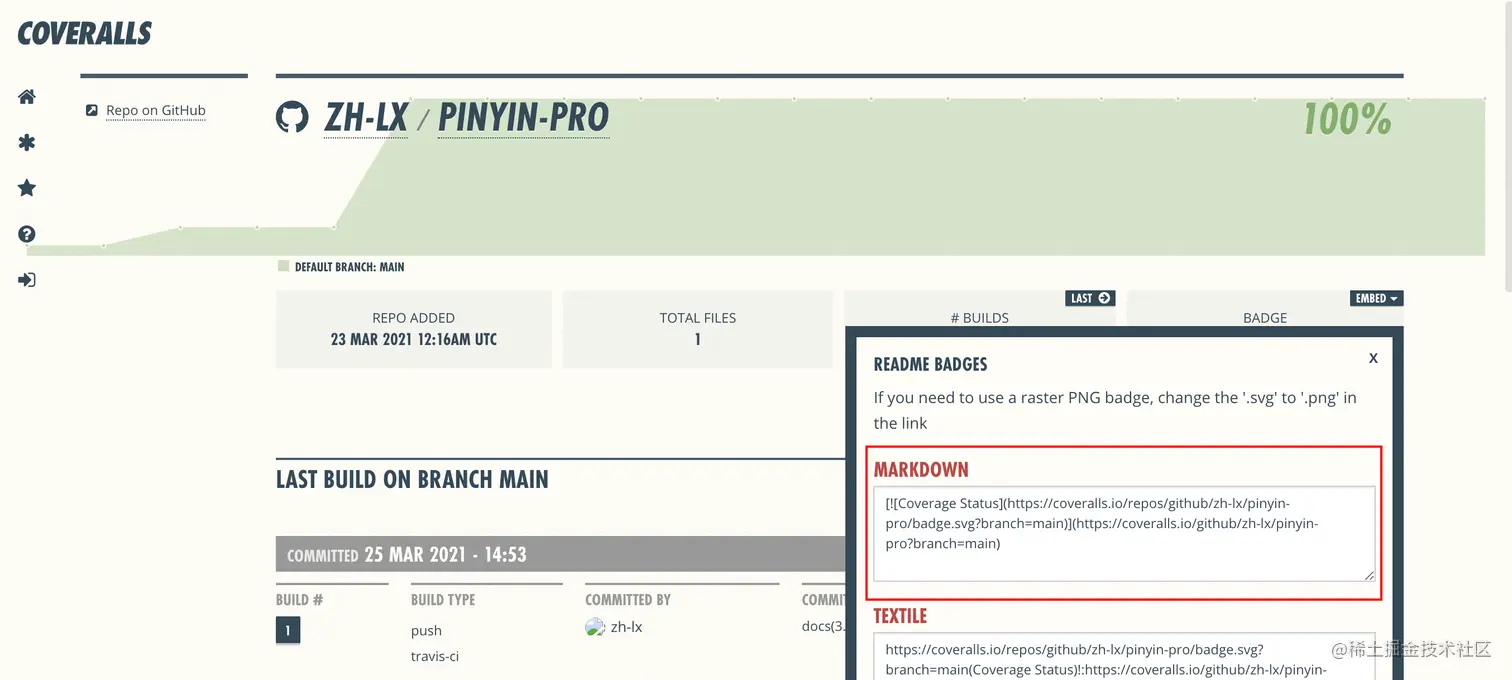The width and height of the screenshot is (1512, 680).
Task: Open the ZH-LX owner link
Action: pos(366,118)
